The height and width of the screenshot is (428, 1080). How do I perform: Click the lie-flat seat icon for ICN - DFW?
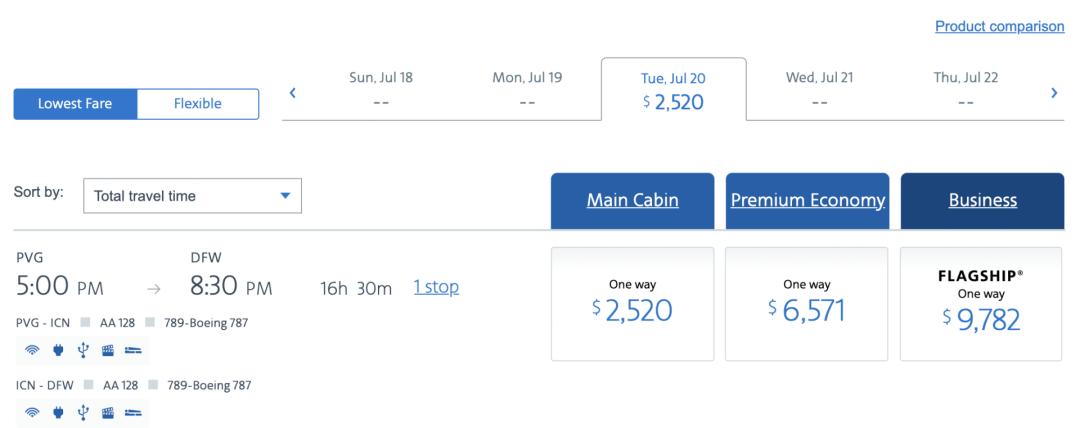(133, 411)
